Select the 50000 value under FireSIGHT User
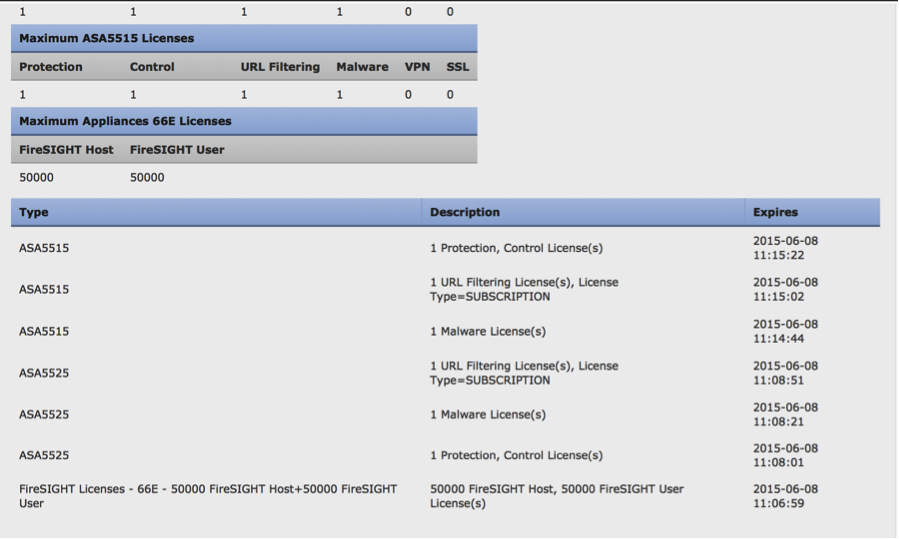Viewport: 899px width, 539px height. click(147, 178)
